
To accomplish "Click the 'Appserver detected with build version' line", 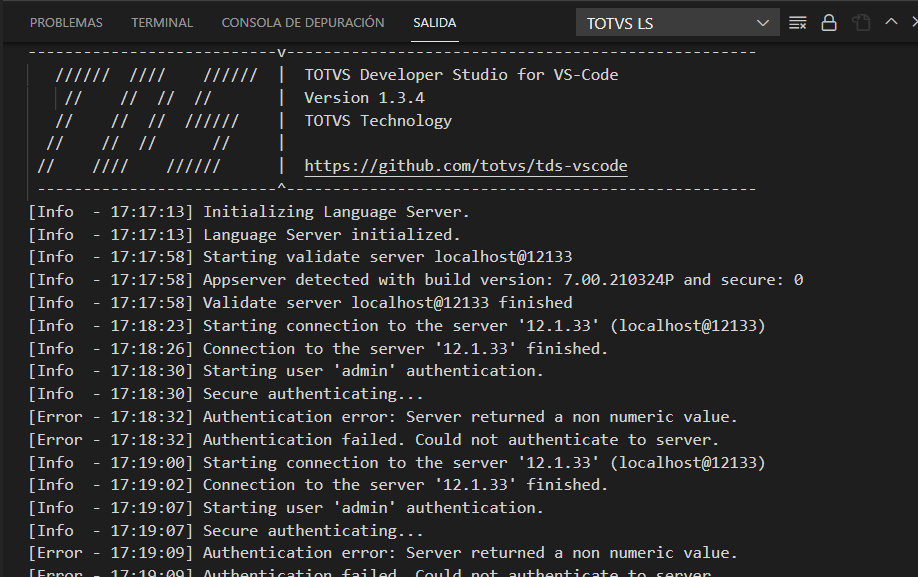I will (416, 280).
